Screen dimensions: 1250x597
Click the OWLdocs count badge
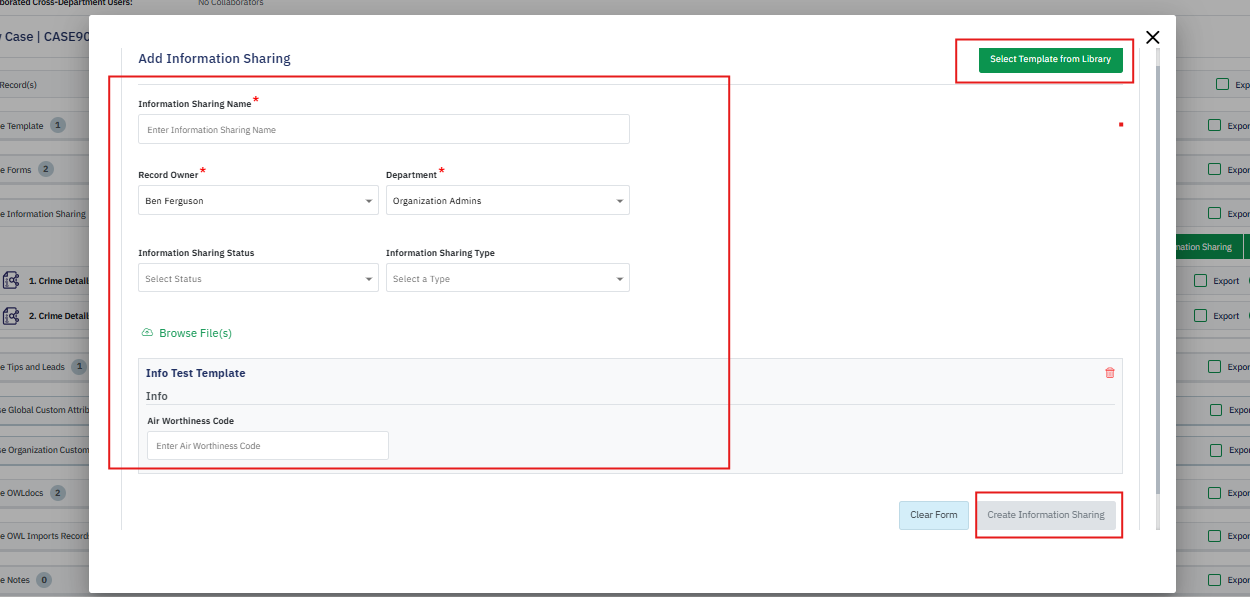57,493
